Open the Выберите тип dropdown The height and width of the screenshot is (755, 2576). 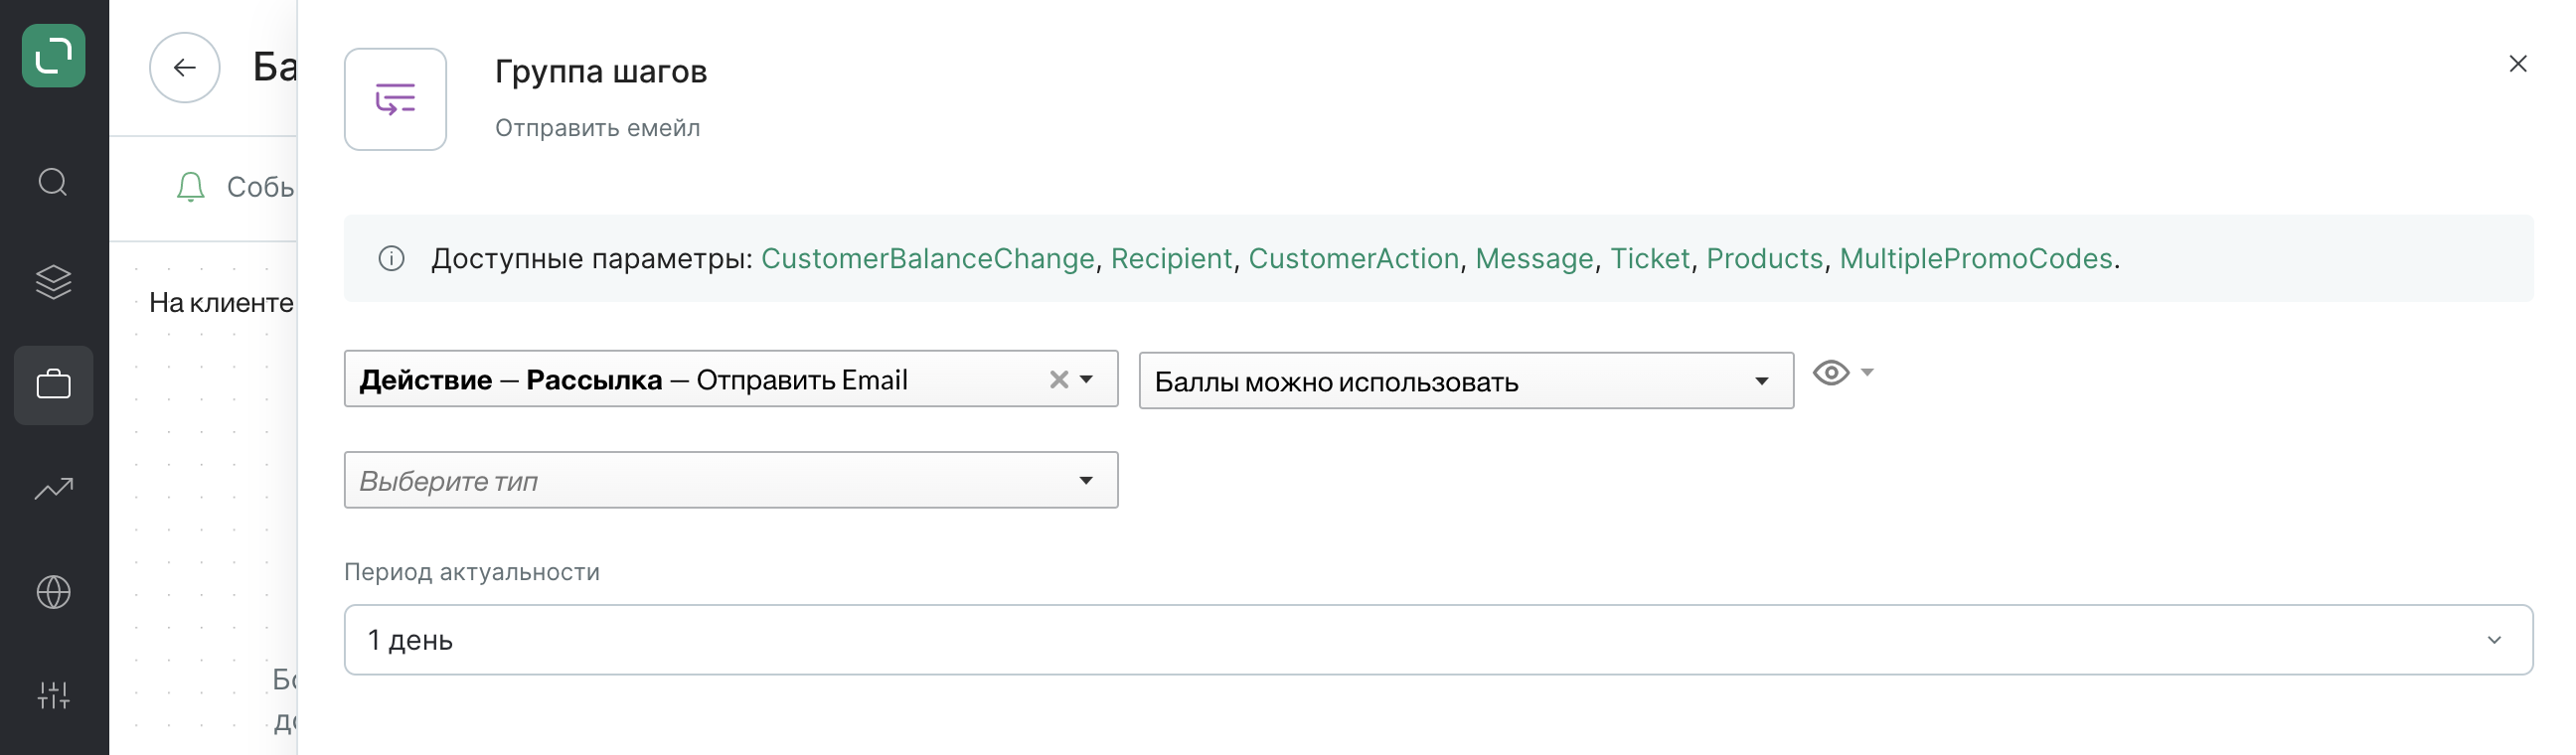pyautogui.click(x=730, y=481)
